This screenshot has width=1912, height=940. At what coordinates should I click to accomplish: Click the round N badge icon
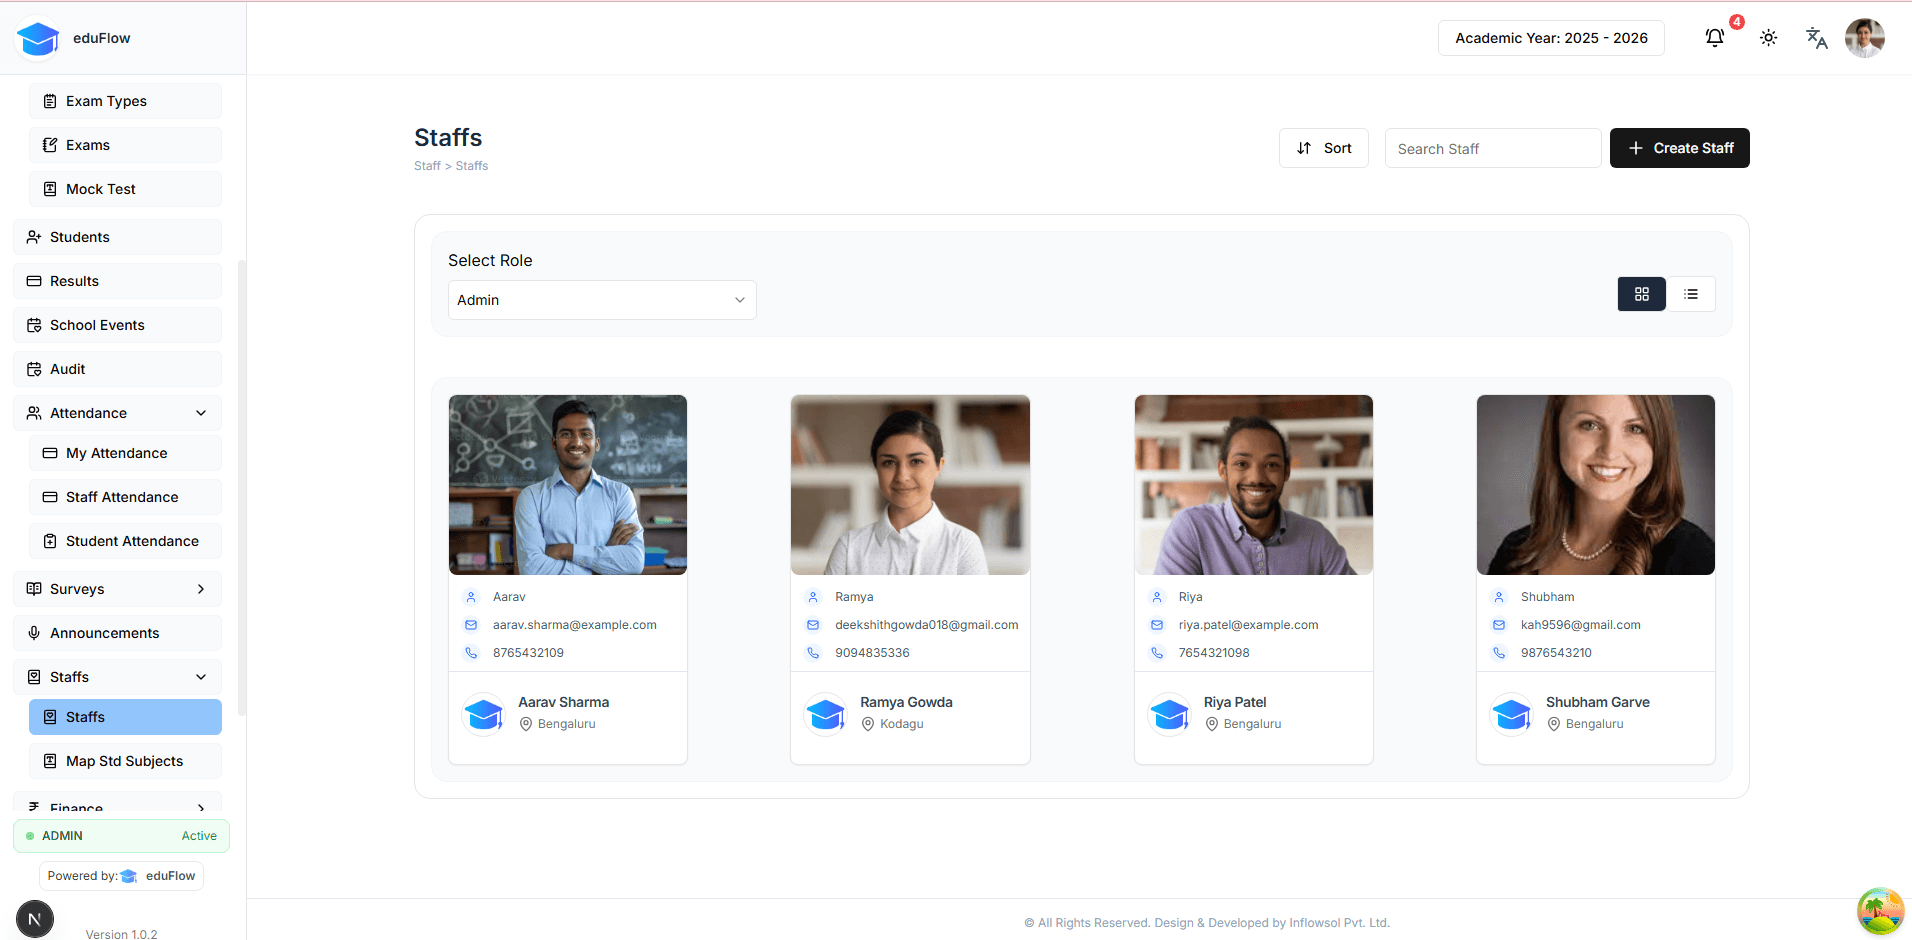click(35, 919)
